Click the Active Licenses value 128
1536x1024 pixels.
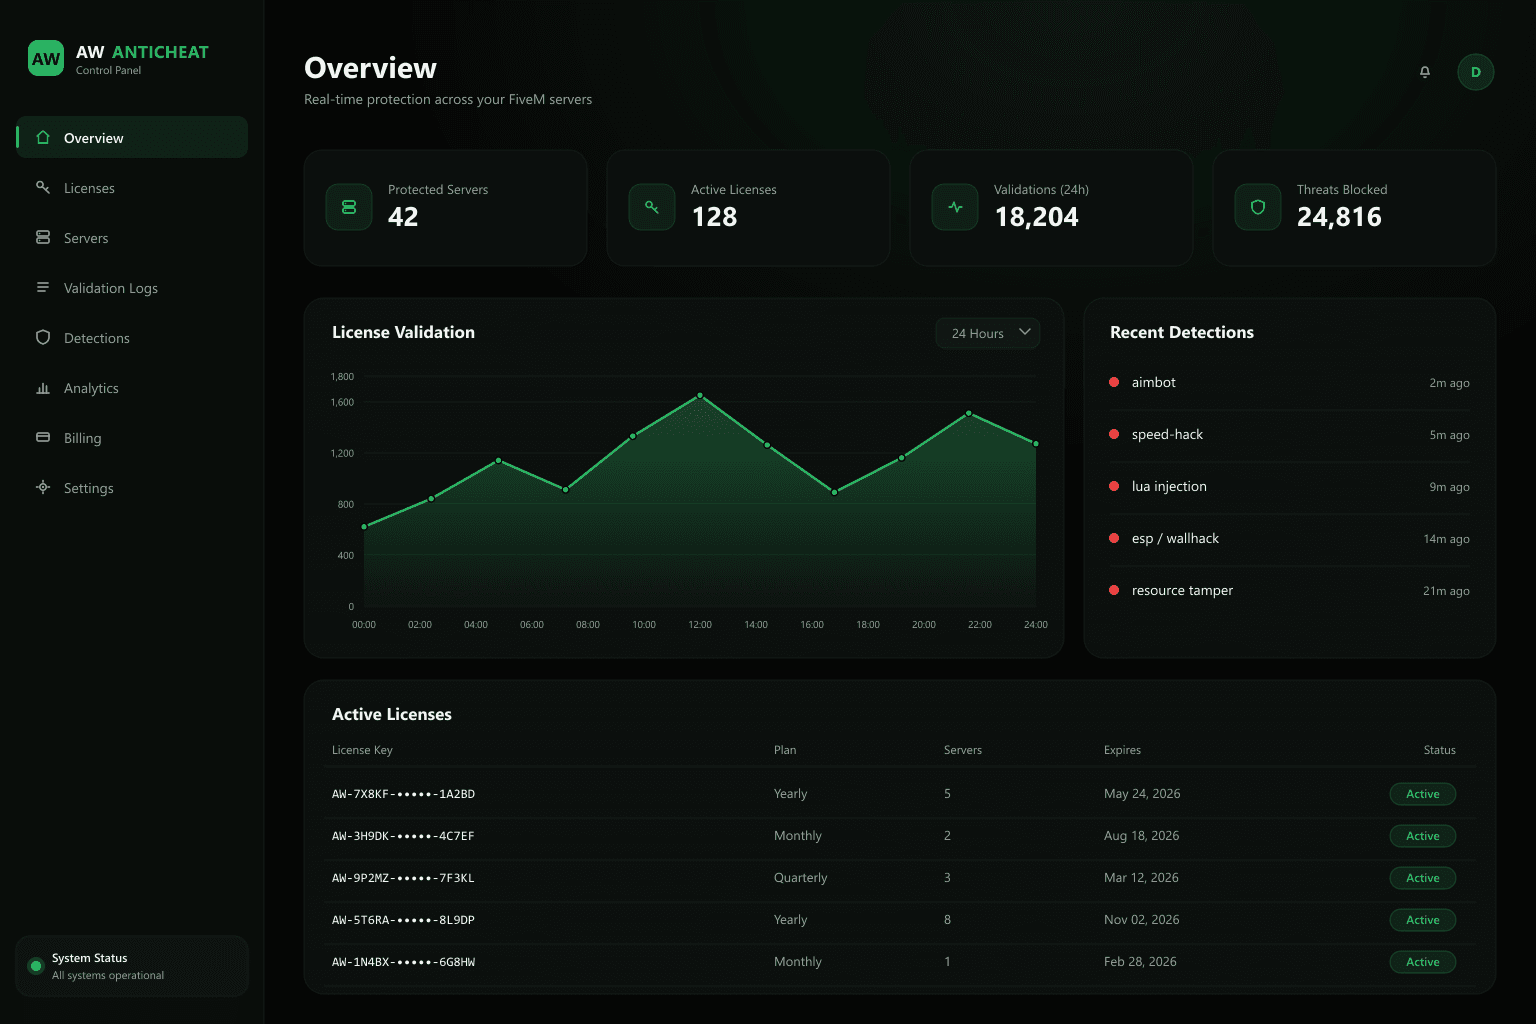(714, 217)
